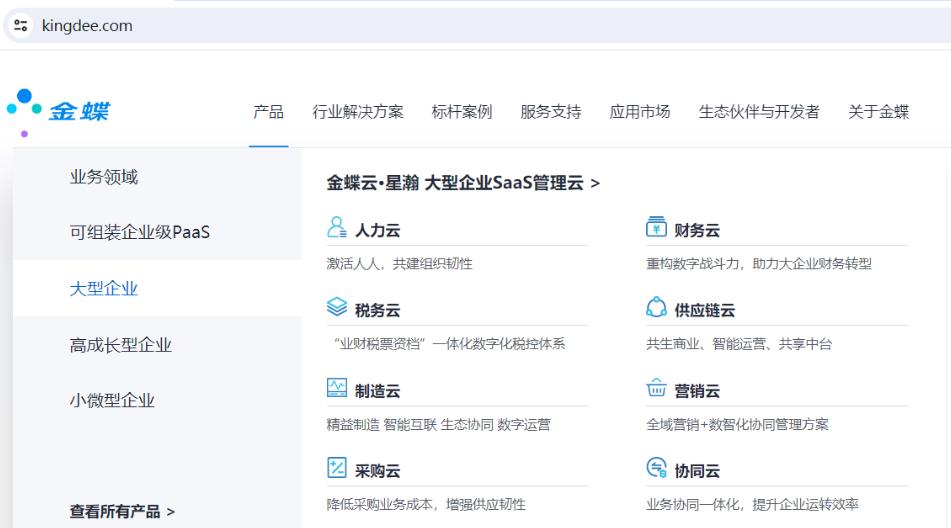Viewport: 951px width, 528px height.
Task: Click description 共生商业、智能运营、共享中台
Action: pyautogui.click(x=739, y=344)
